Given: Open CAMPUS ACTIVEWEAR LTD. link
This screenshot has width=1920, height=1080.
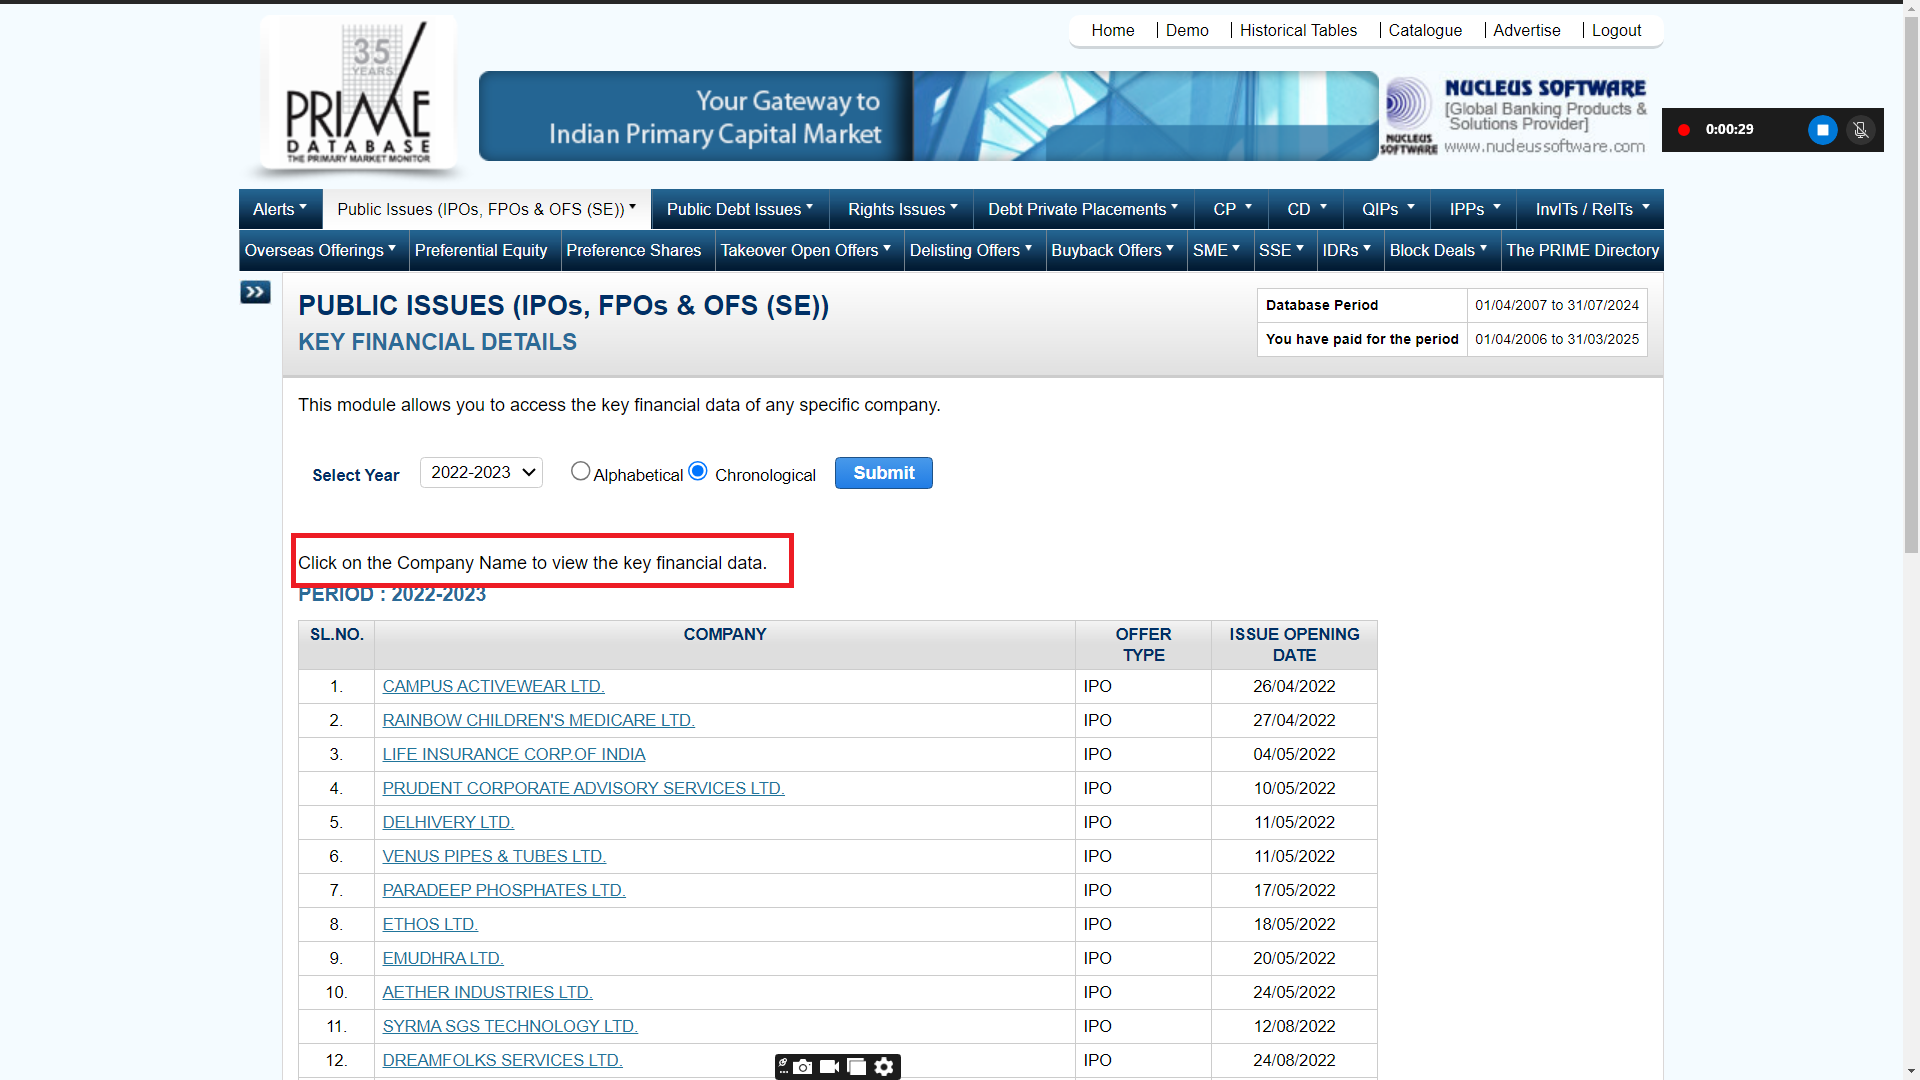Looking at the screenshot, I should pyautogui.click(x=493, y=686).
